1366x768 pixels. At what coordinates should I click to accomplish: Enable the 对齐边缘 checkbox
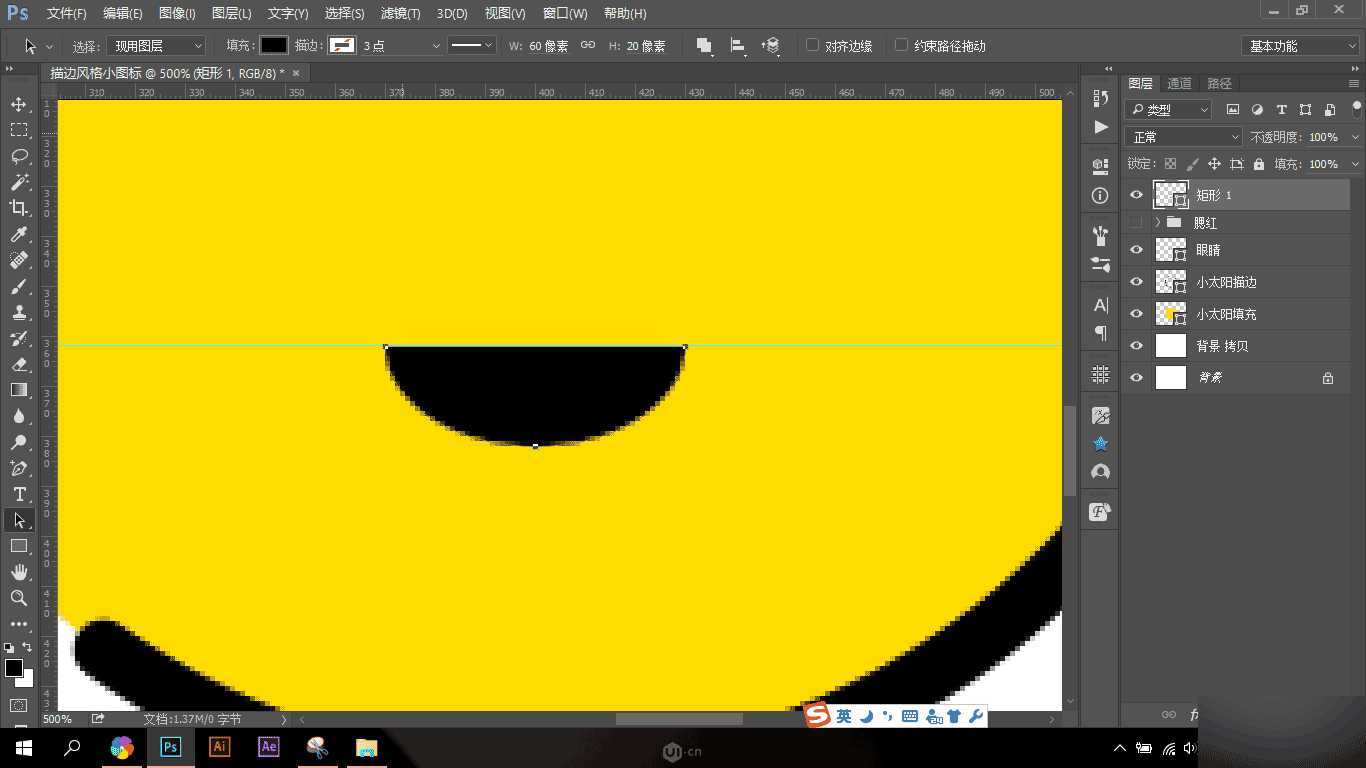pos(813,45)
